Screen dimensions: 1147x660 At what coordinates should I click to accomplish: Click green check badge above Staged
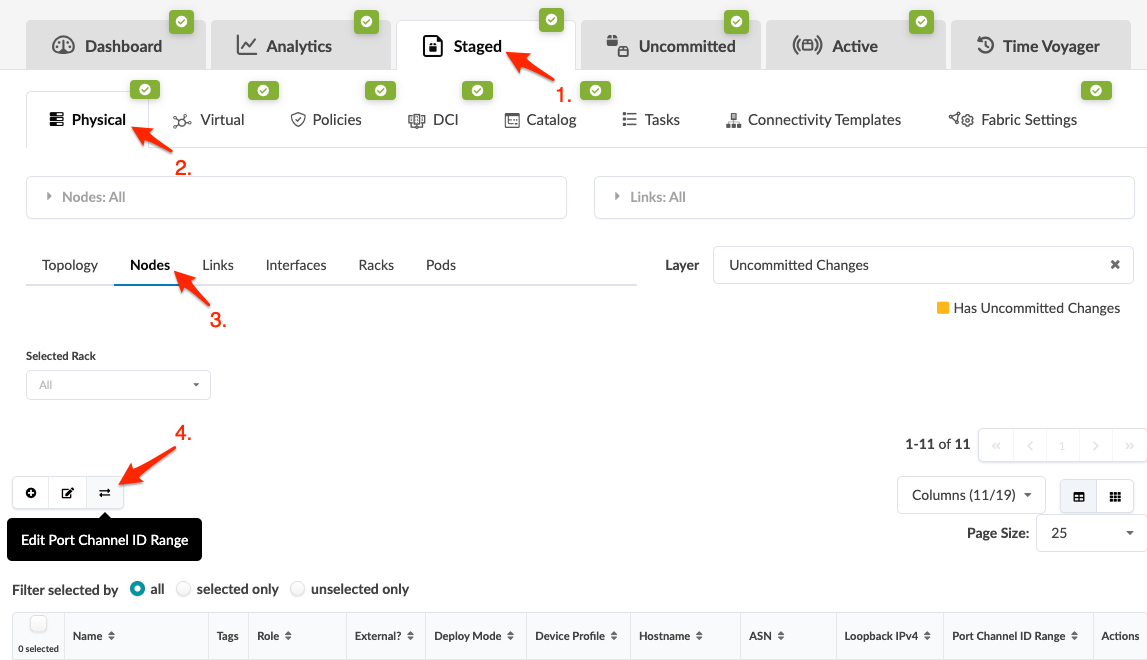pyautogui.click(x=552, y=20)
